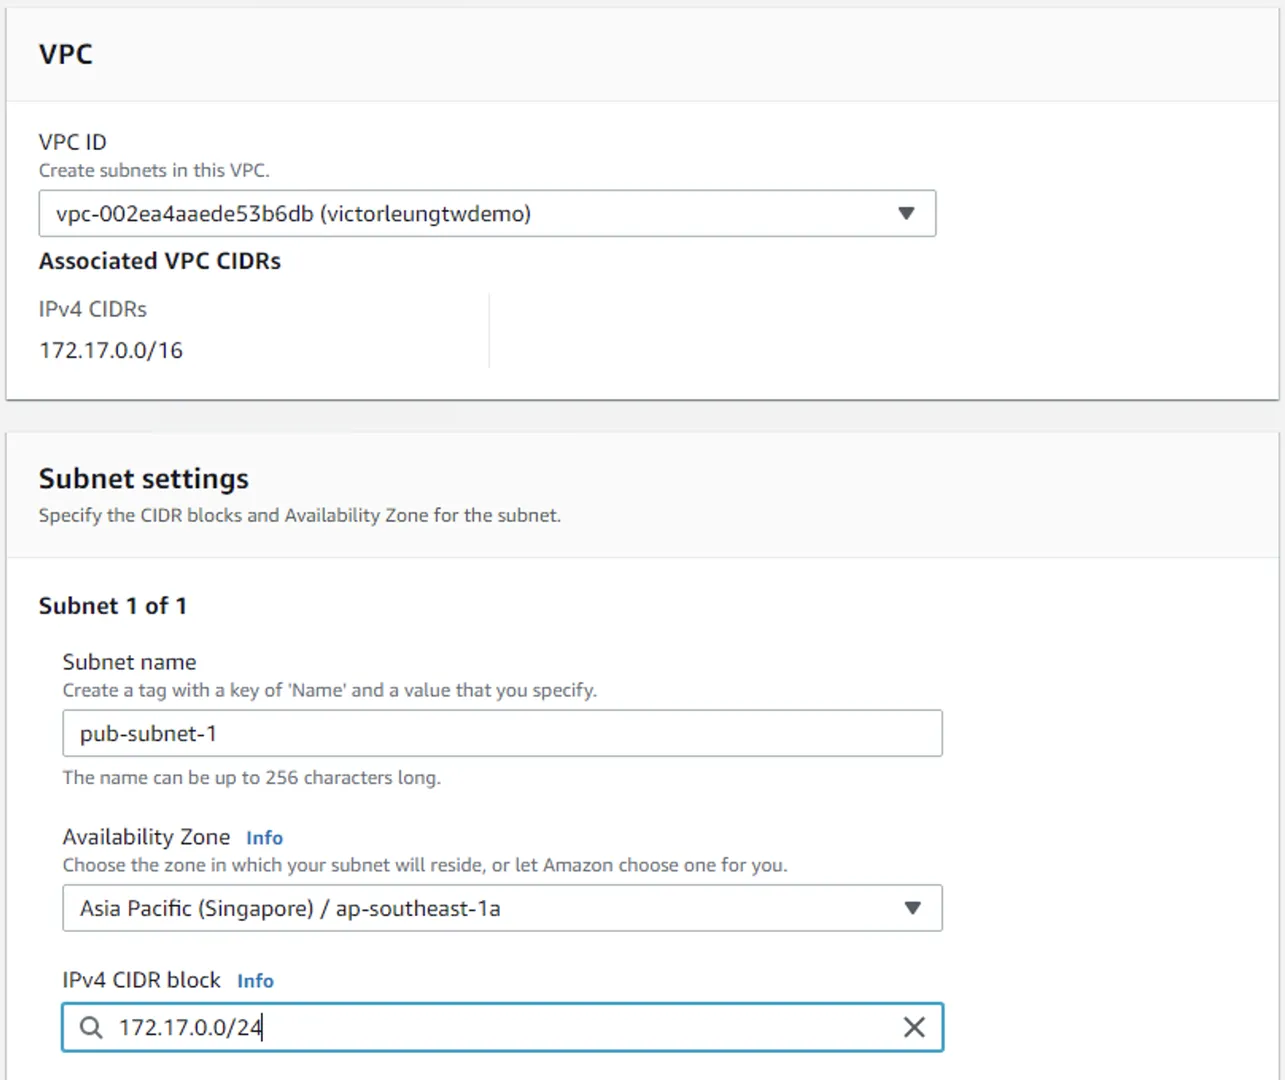Open Info link next to IPv4 CIDR block
This screenshot has width=1285, height=1080.
pyautogui.click(x=255, y=981)
